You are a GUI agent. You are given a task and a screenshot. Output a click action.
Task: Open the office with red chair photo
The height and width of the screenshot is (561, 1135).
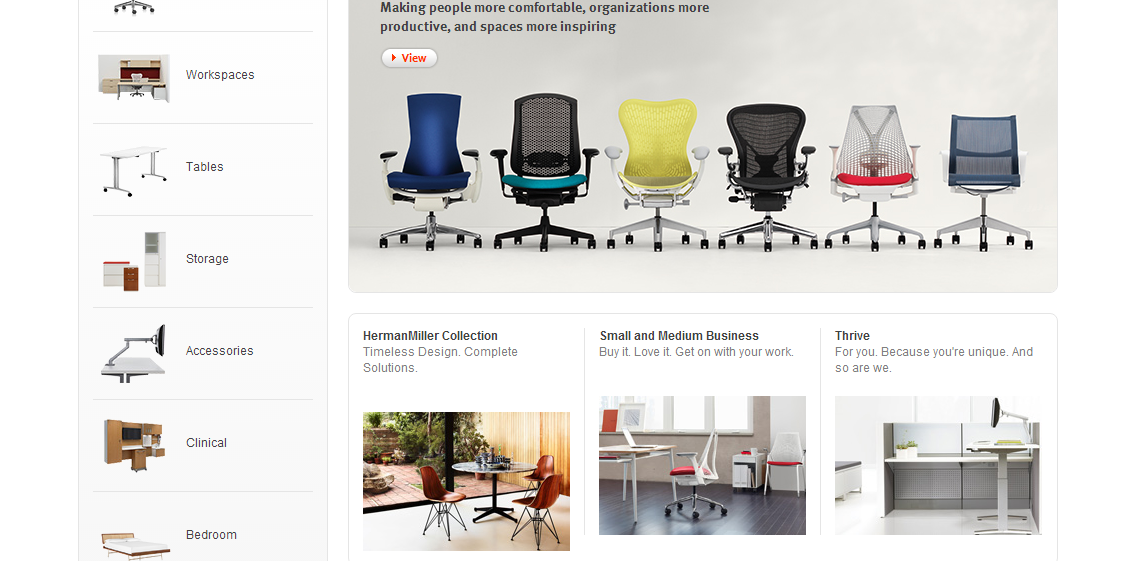coord(702,465)
